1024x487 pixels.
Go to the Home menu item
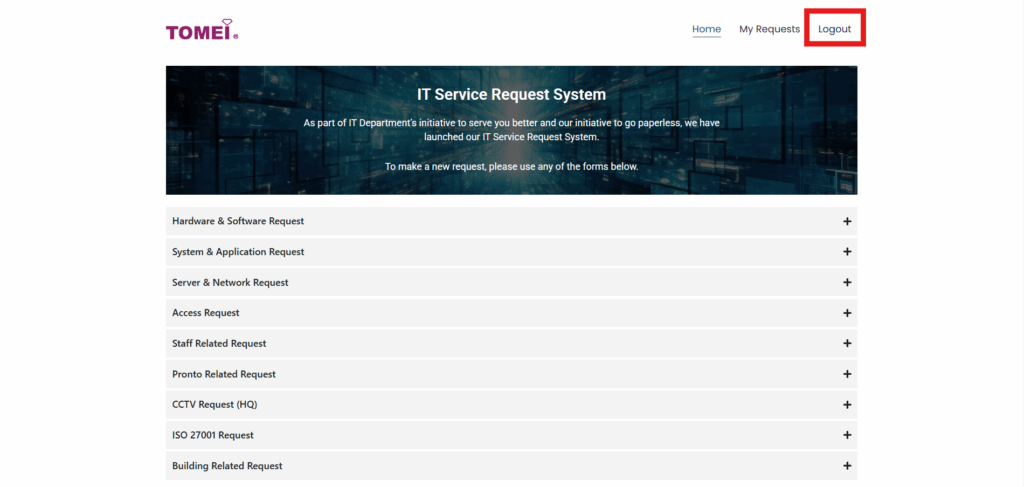pyautogui.click(x=706, y=29)
